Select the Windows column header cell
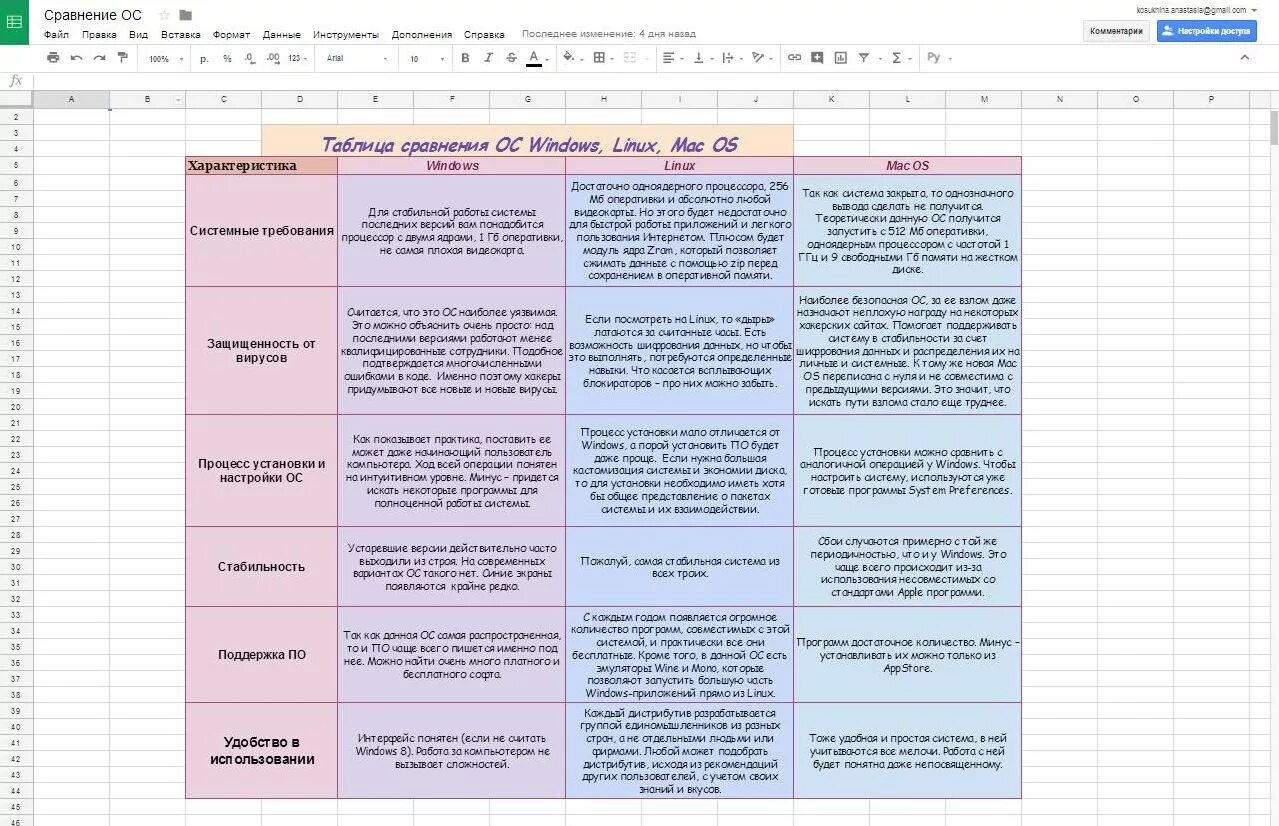1279x826 pixels. [451, 165]
